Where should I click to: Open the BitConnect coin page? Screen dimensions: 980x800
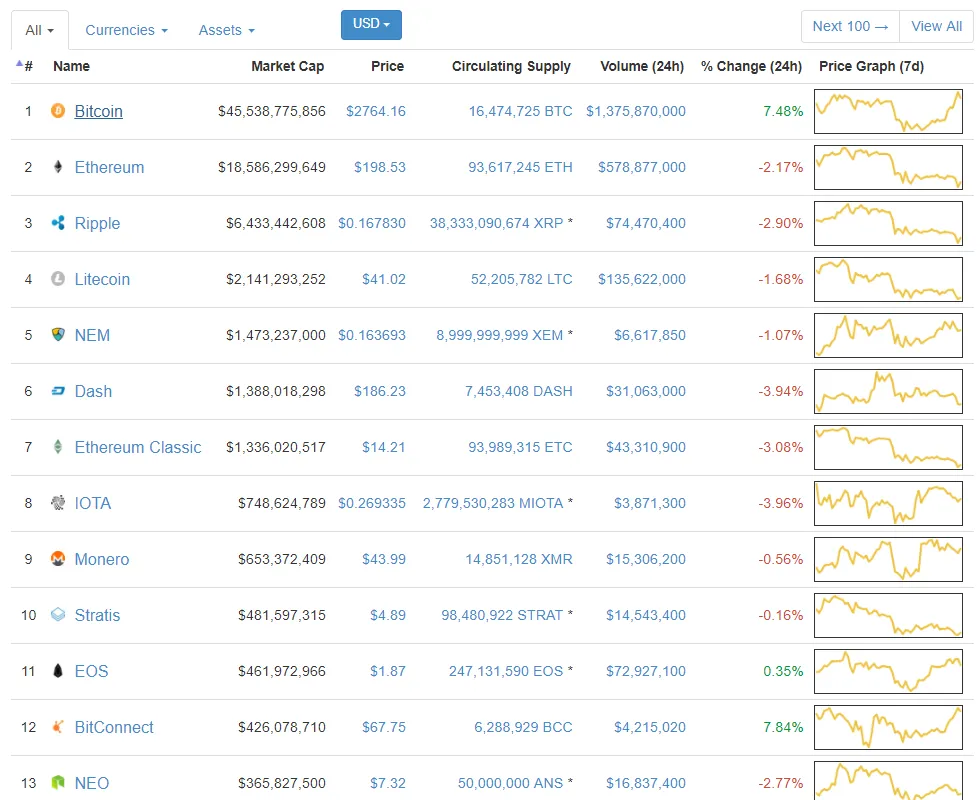point(114,727)
